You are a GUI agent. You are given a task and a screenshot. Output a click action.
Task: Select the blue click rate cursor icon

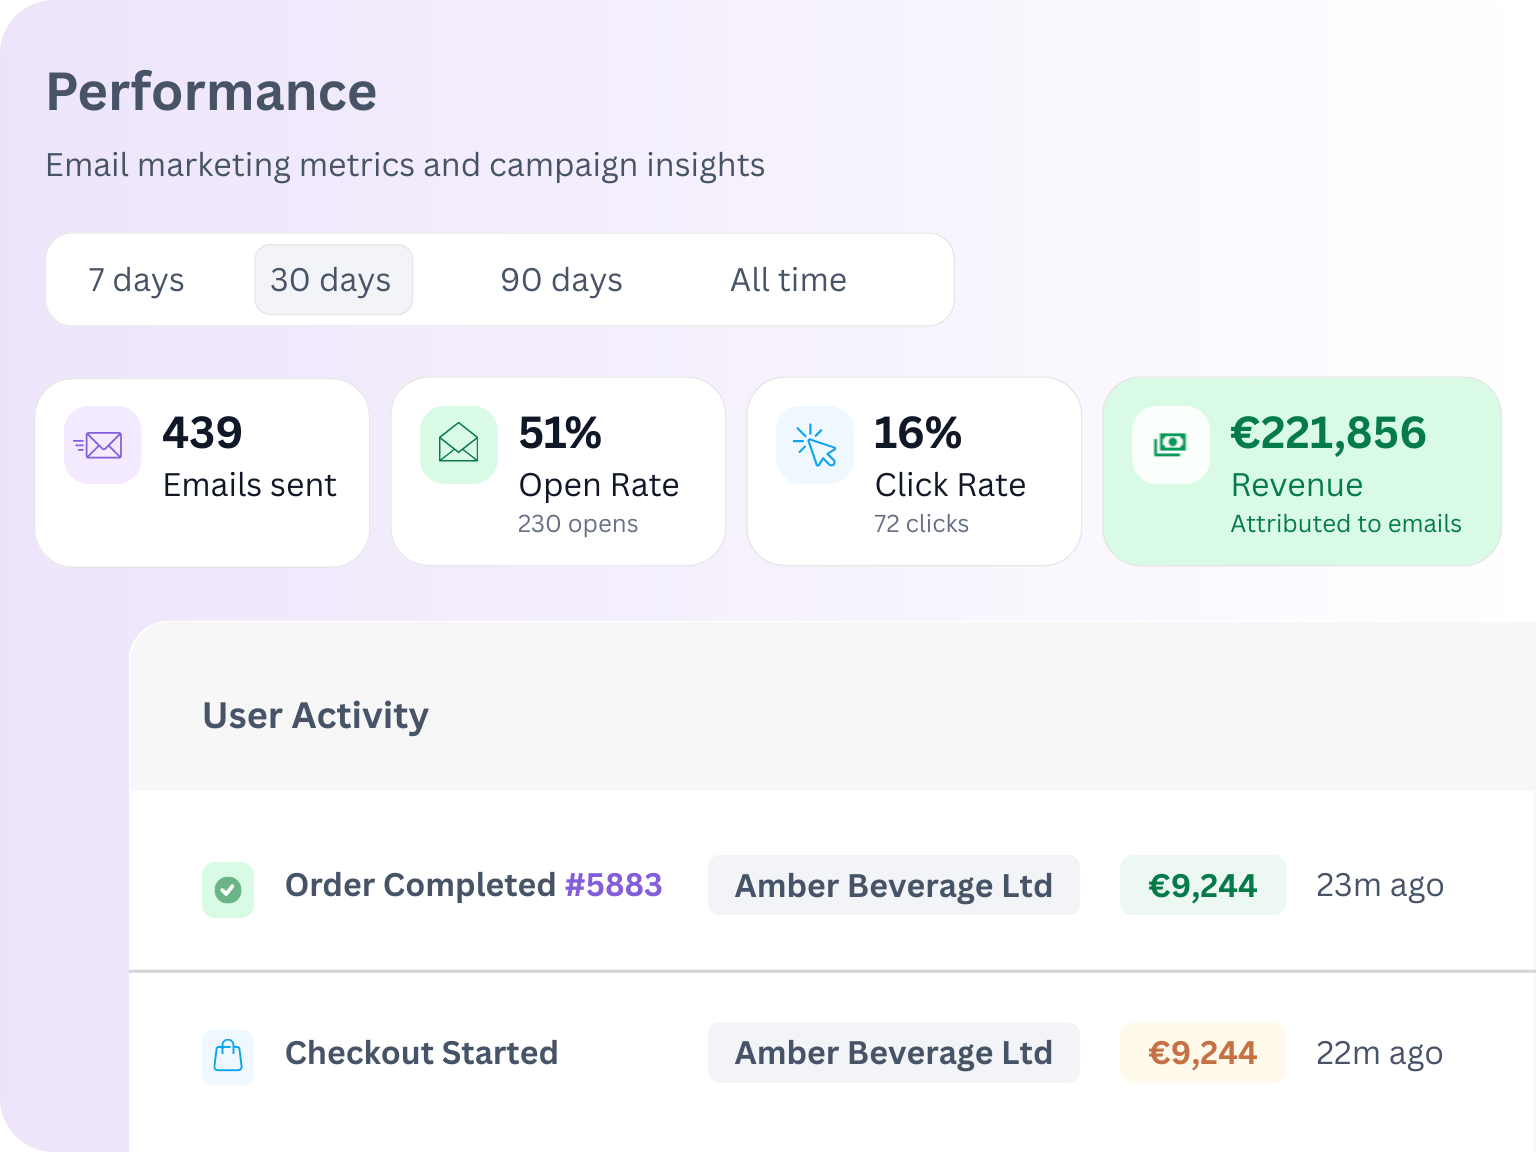[814, 445]
